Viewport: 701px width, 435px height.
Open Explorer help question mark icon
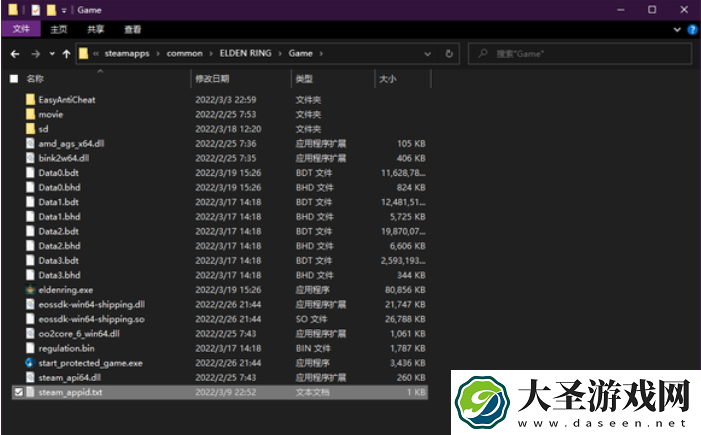(x=692, y=30)
